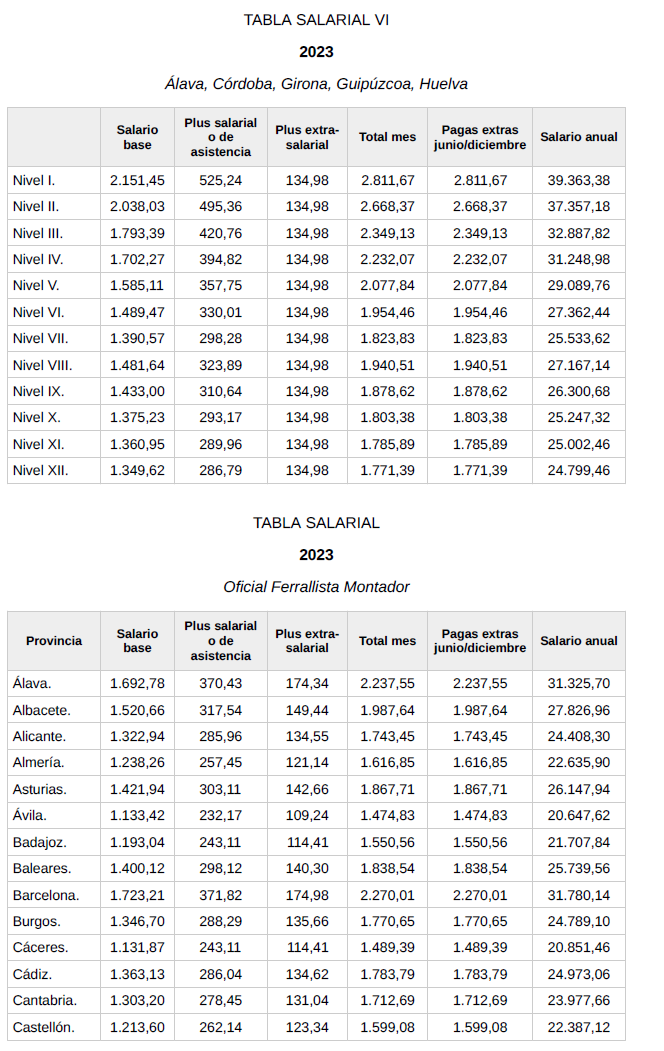
Task: Click Cádiz salario anual 24.973,06
Action: point(578,974)
